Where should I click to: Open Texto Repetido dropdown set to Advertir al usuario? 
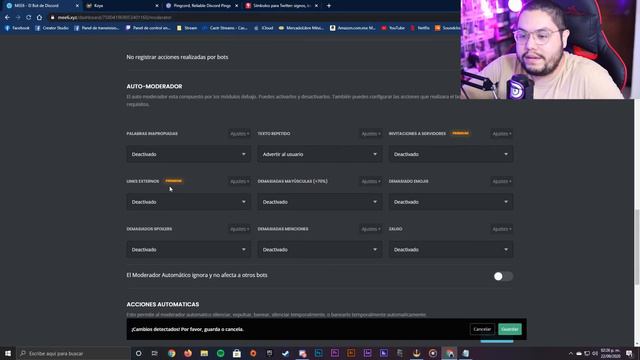tap(320, 154)
